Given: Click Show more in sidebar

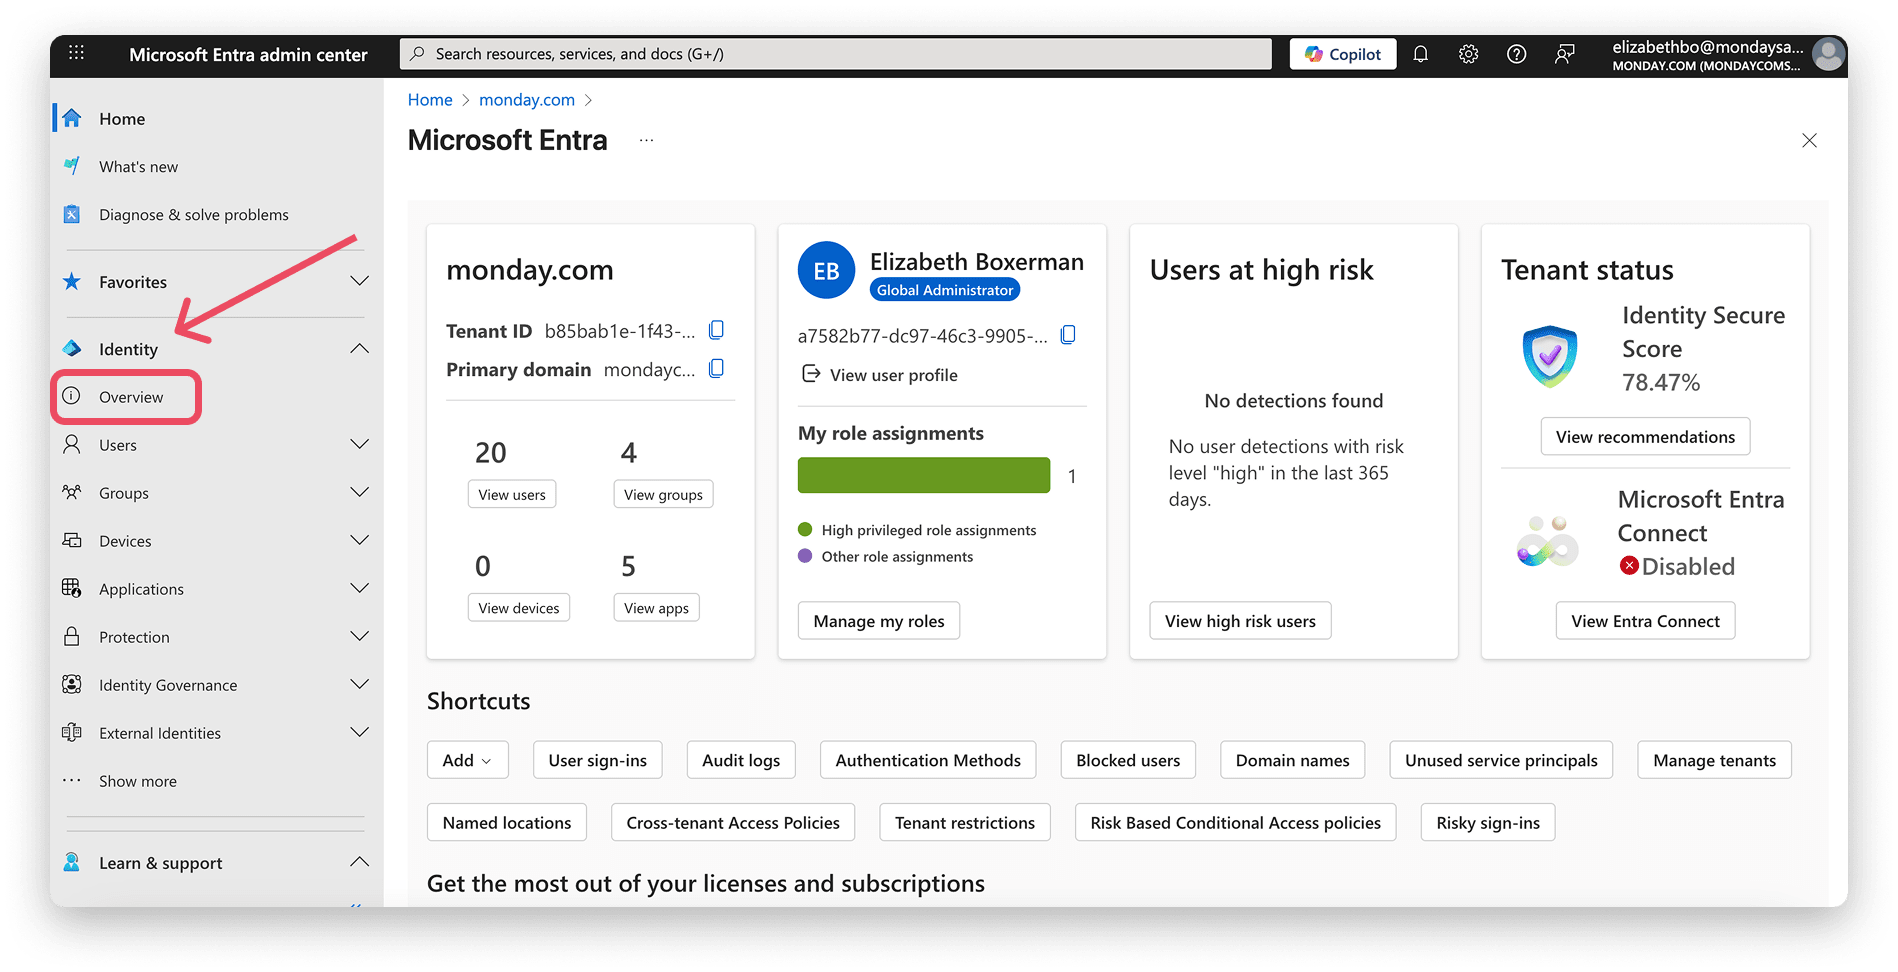Looking at the screenshot, I should [x=138, y=781].
